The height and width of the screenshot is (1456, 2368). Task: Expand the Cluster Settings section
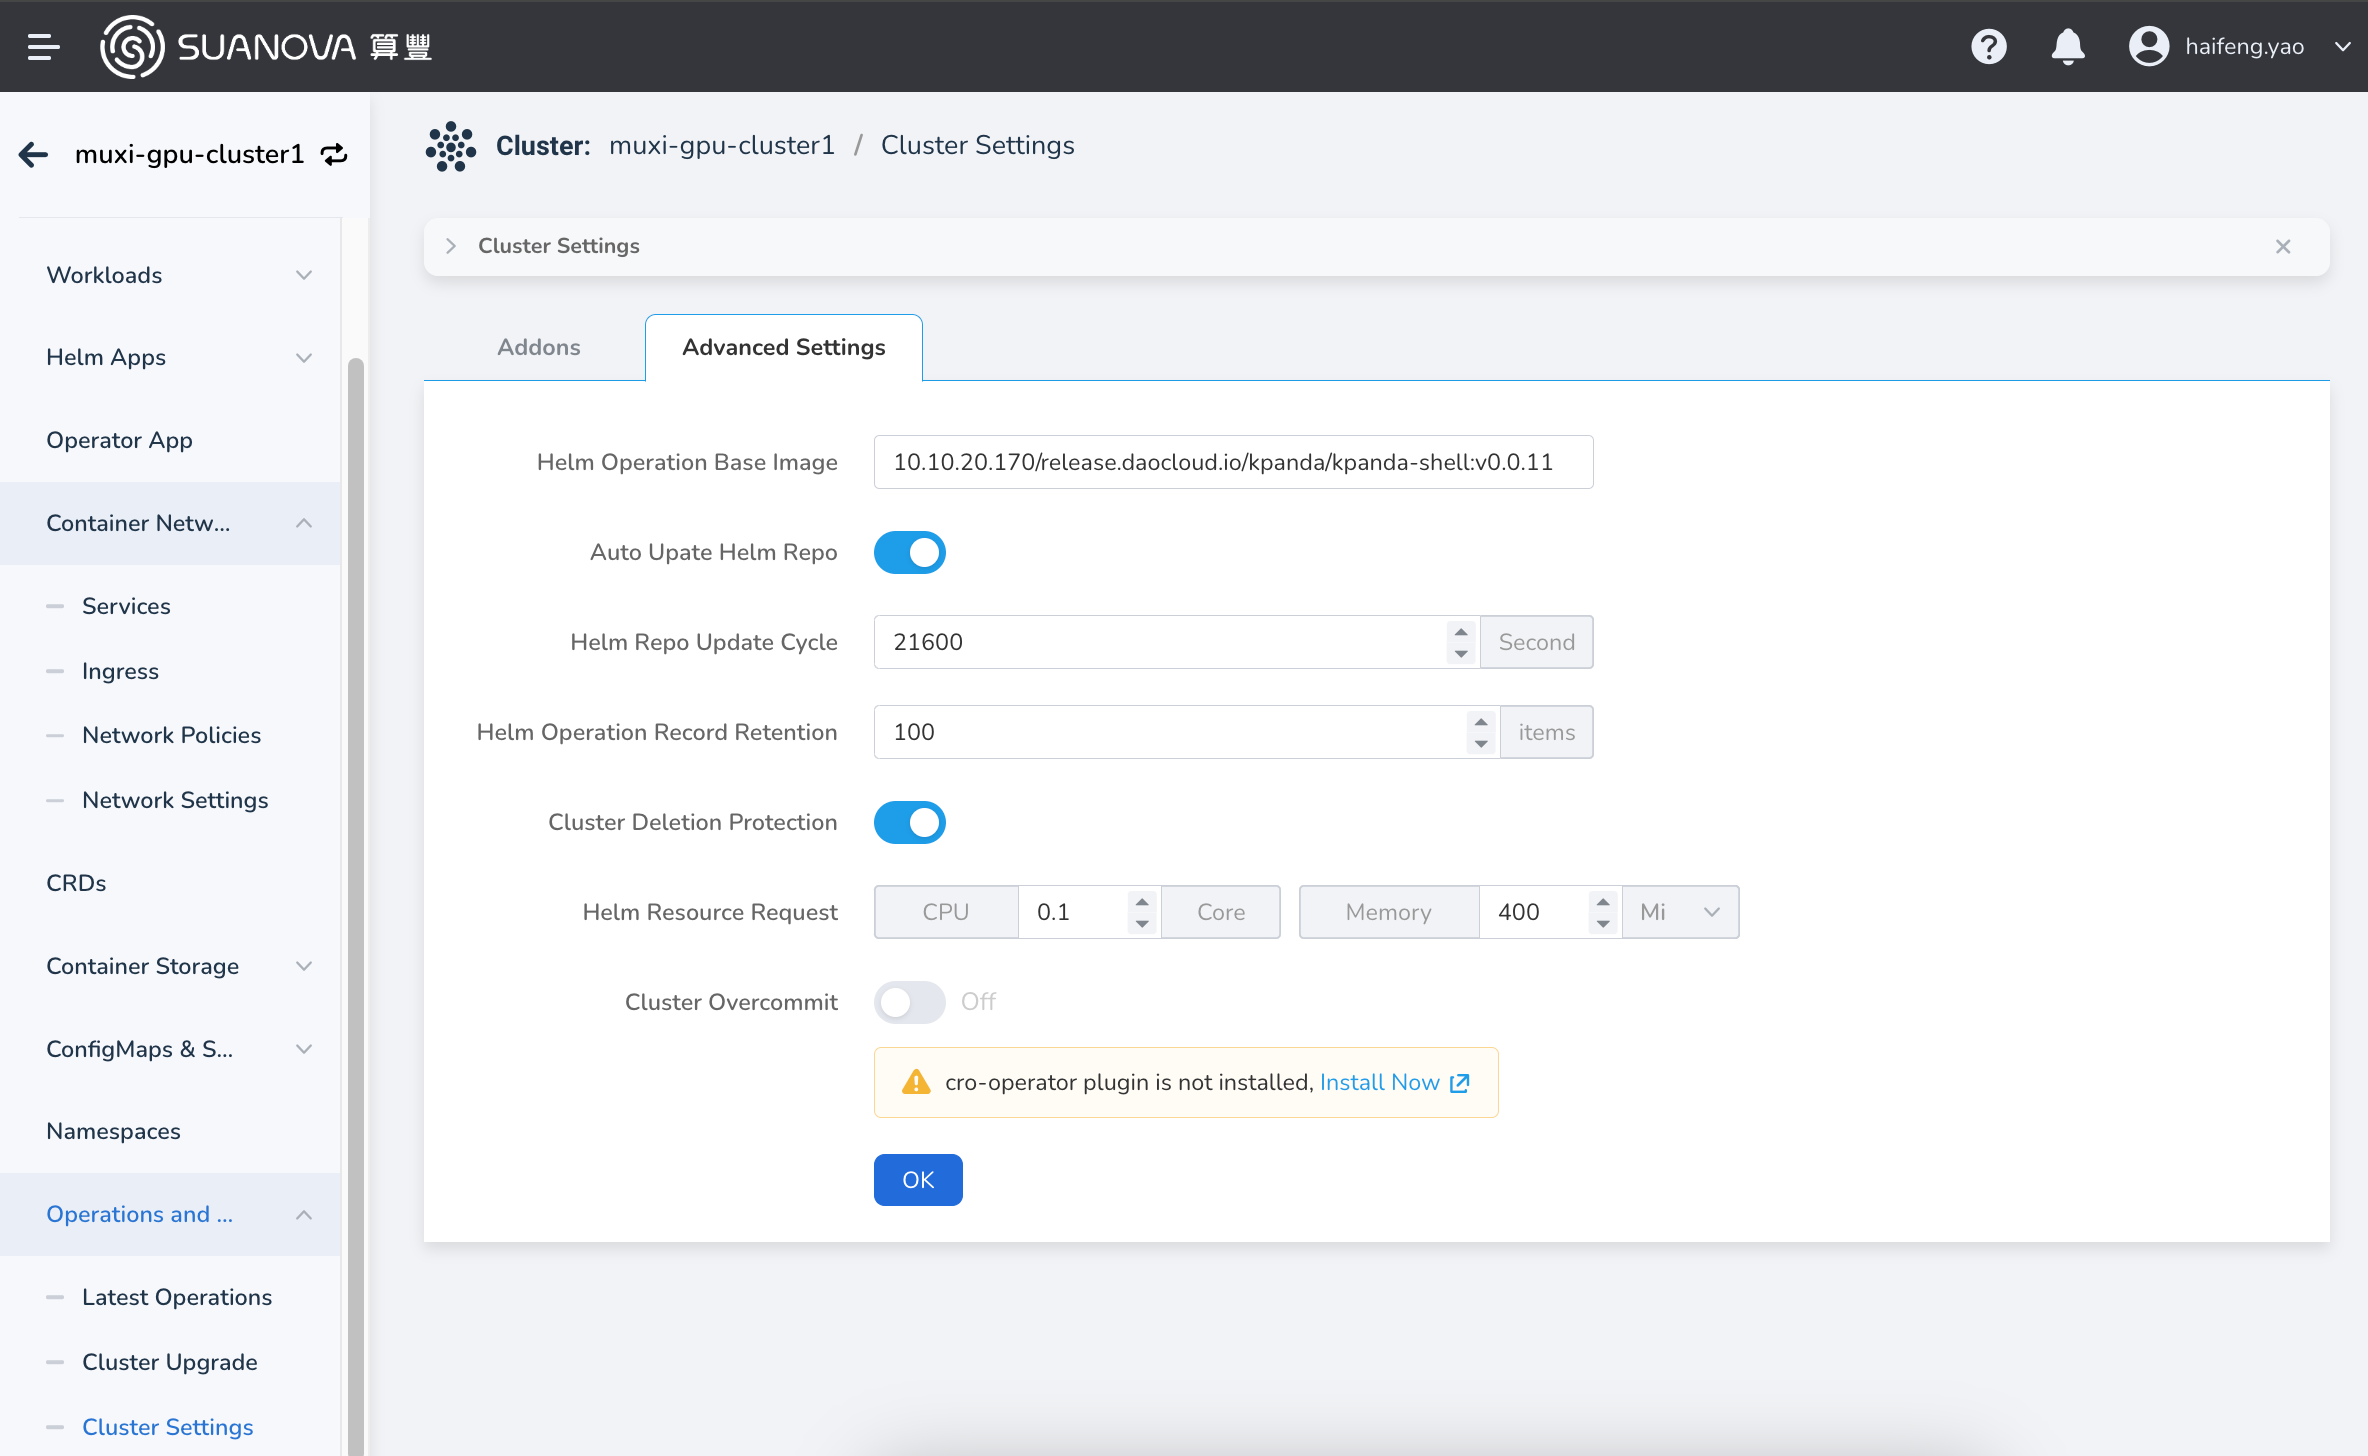pyautogui.click(x=453, y=247)
